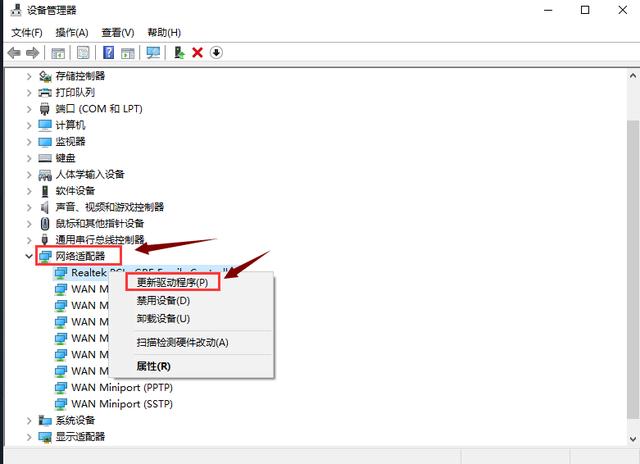Click the 系统设备 folder icon
640x464 pixels.
[45, 420]
